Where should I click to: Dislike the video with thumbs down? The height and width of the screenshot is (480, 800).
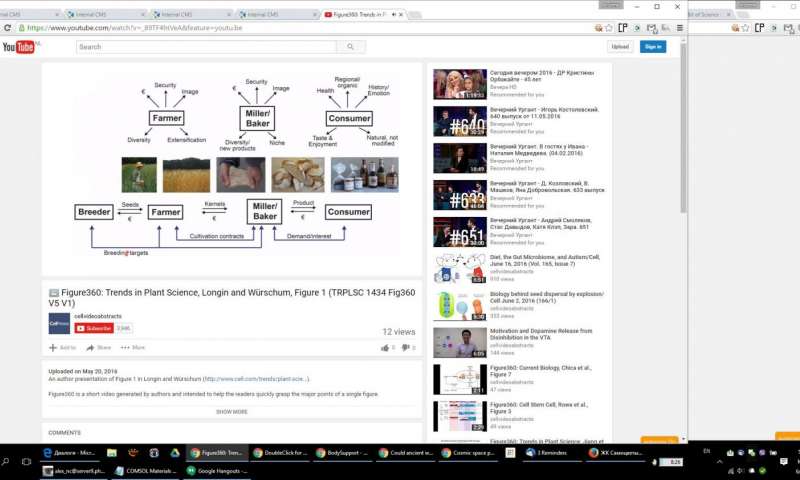(406, 348)
